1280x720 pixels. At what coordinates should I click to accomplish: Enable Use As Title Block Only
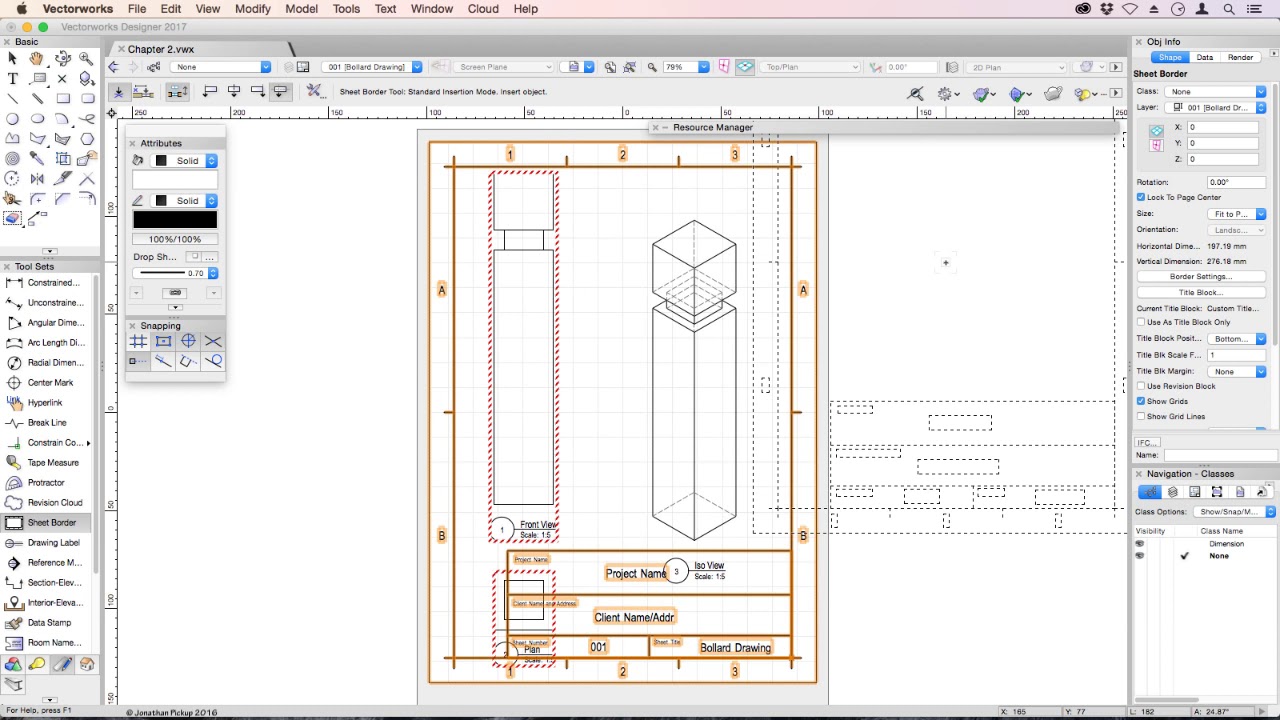[1141, 322]
